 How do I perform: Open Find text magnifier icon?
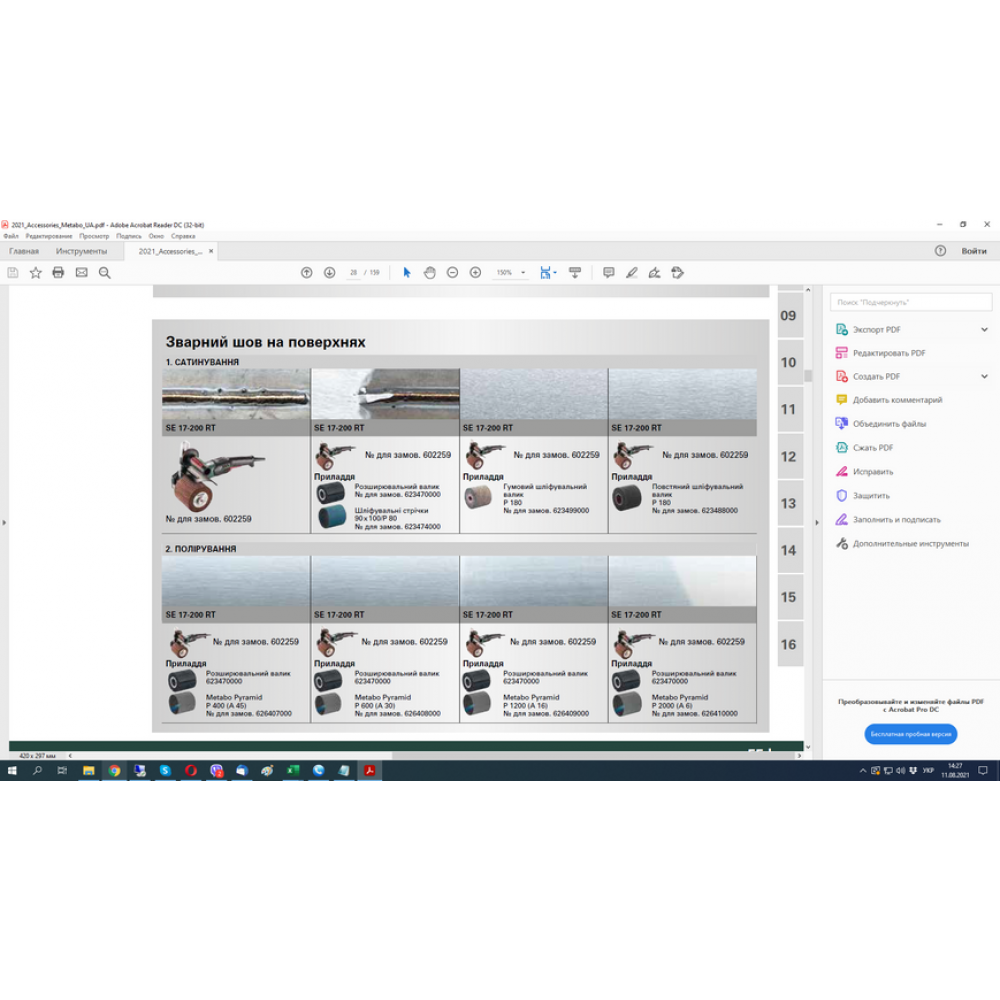(x=104, y=272)
